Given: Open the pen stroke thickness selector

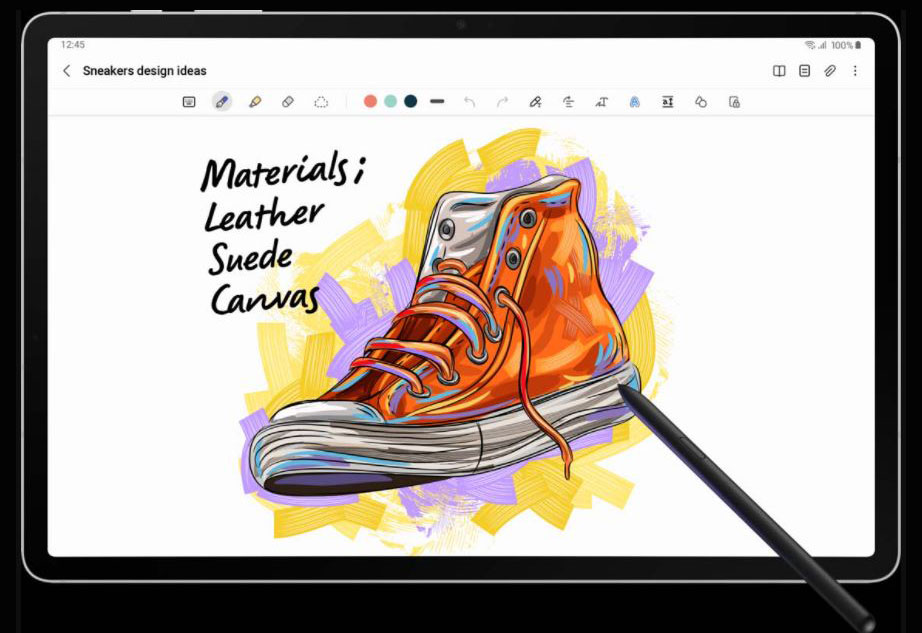Looking at the screenshot, I should point(437,101).
